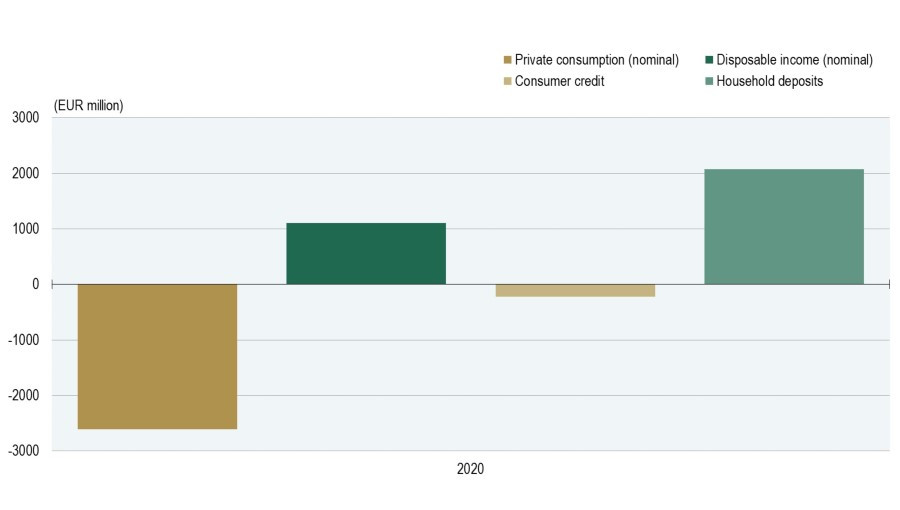Image resolution: width=900 pixels, height=510 pixels.
Task: Select the Disposable income (nominal) legend label
Action: (x=794, y=60)
